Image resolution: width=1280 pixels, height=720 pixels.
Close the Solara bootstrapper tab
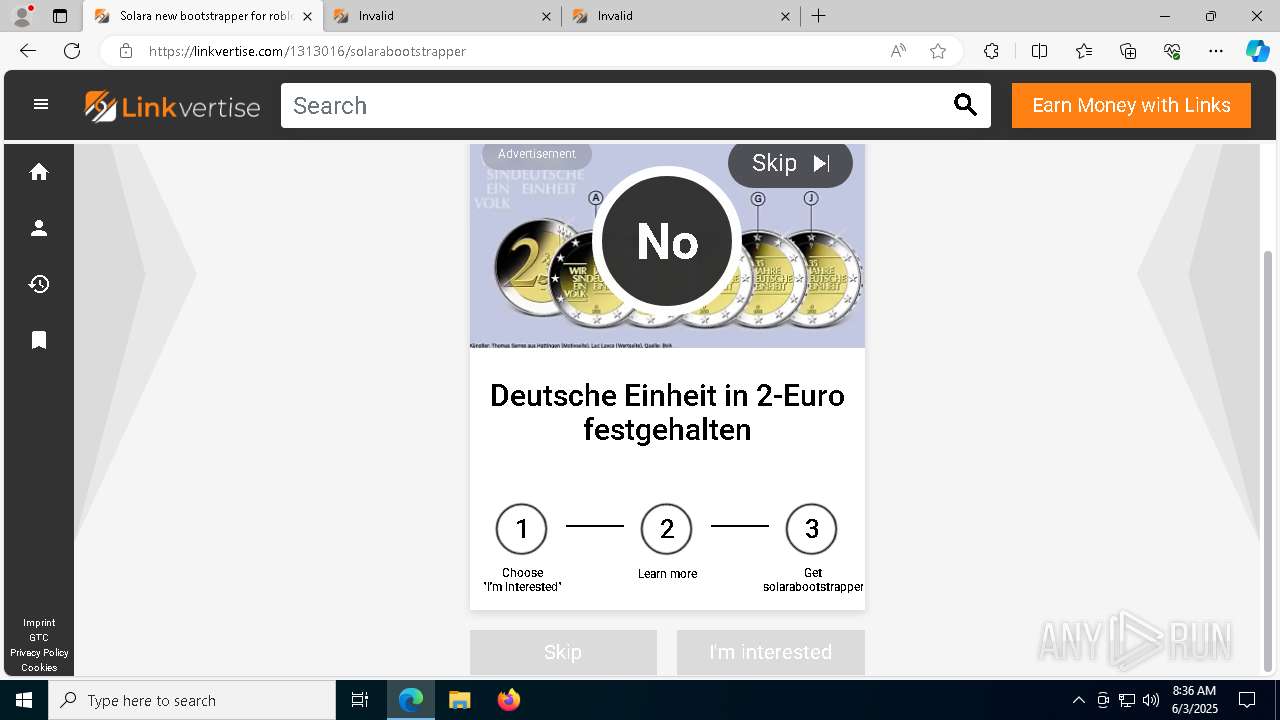[x=307, y=16]
